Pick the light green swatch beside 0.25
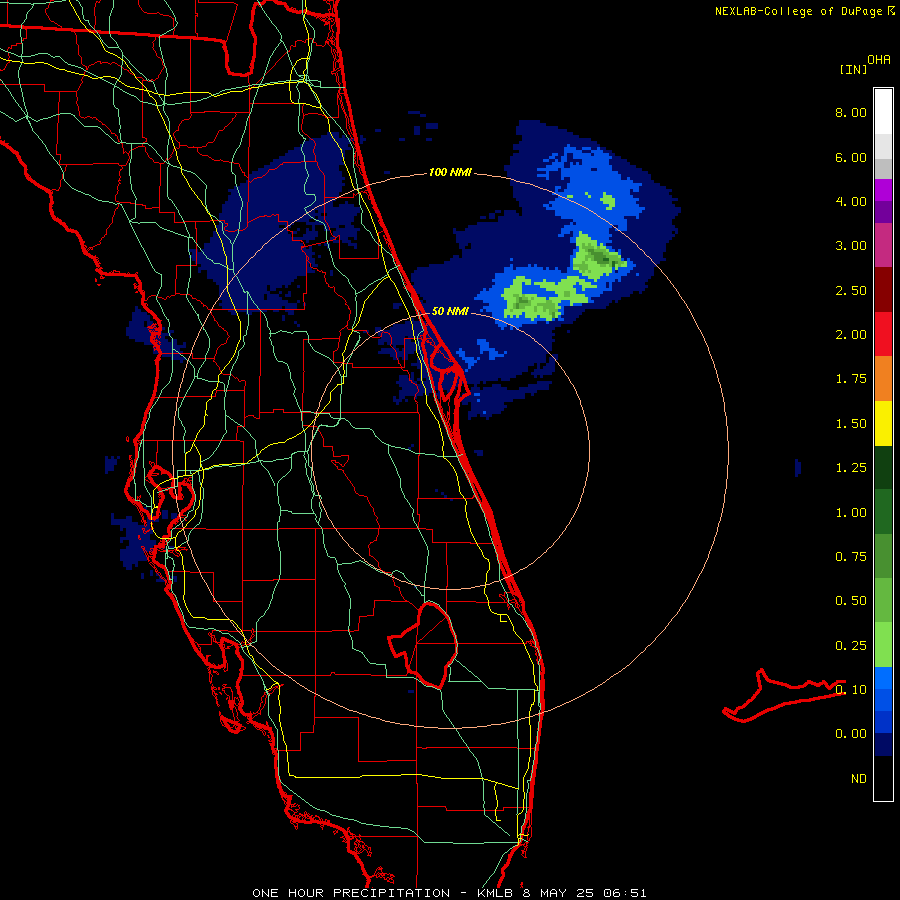Screen dimensions: 900x900 (883, 645)
